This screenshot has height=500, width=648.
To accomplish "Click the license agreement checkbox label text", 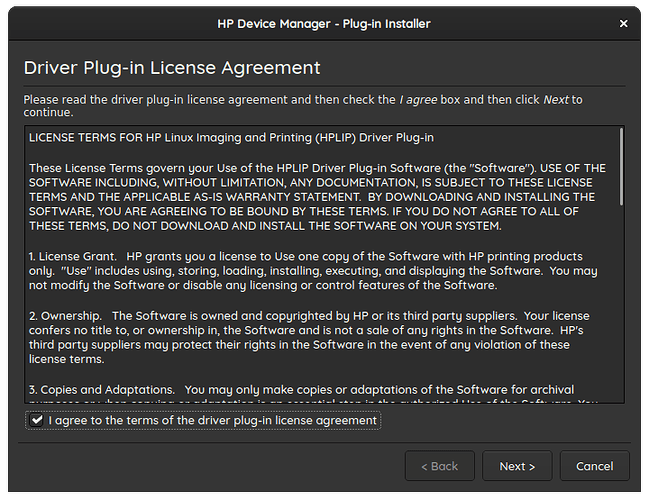I will (x=212, y=421).
